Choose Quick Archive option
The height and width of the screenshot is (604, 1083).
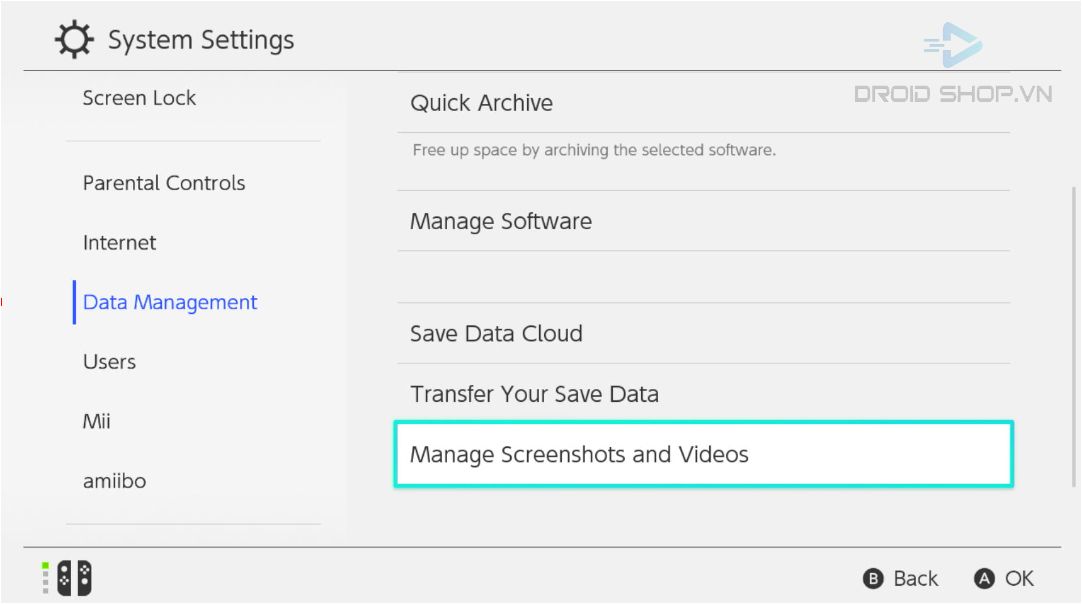click(703, 103)
